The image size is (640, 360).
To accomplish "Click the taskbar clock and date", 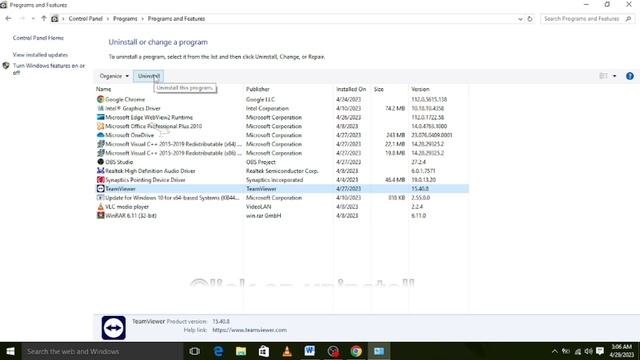I will point(621,351).
